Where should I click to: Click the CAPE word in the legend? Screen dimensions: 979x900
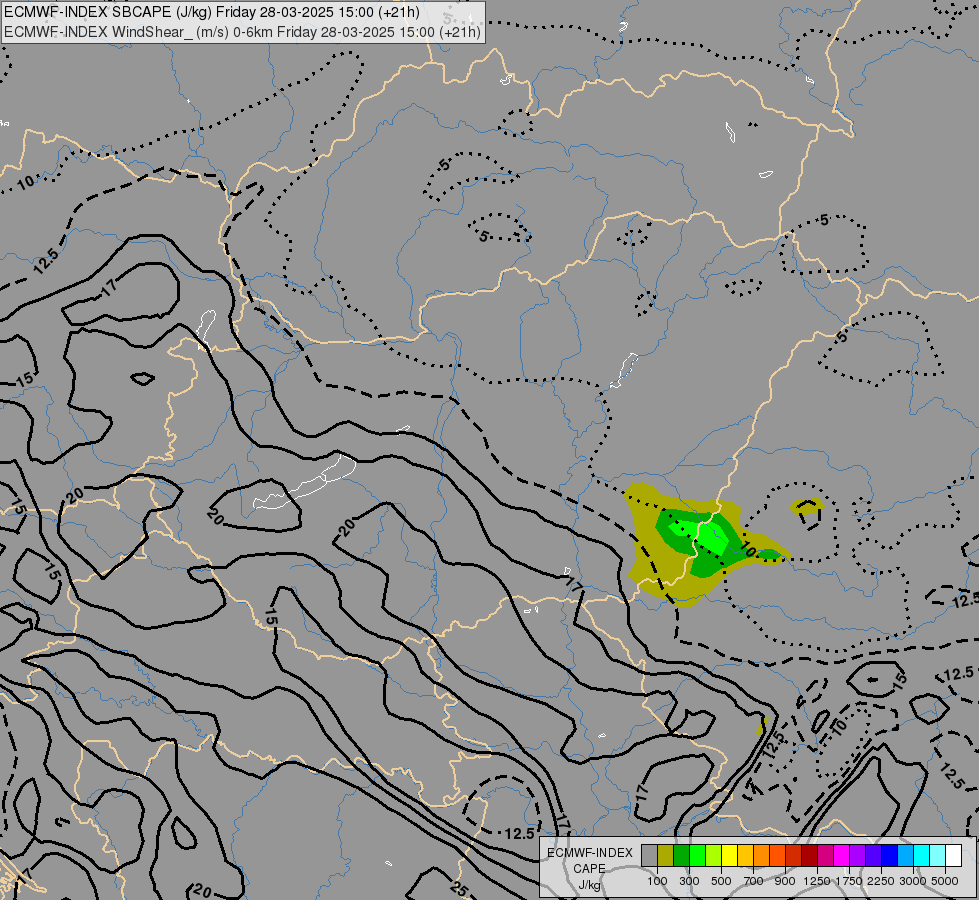point(589,869)
